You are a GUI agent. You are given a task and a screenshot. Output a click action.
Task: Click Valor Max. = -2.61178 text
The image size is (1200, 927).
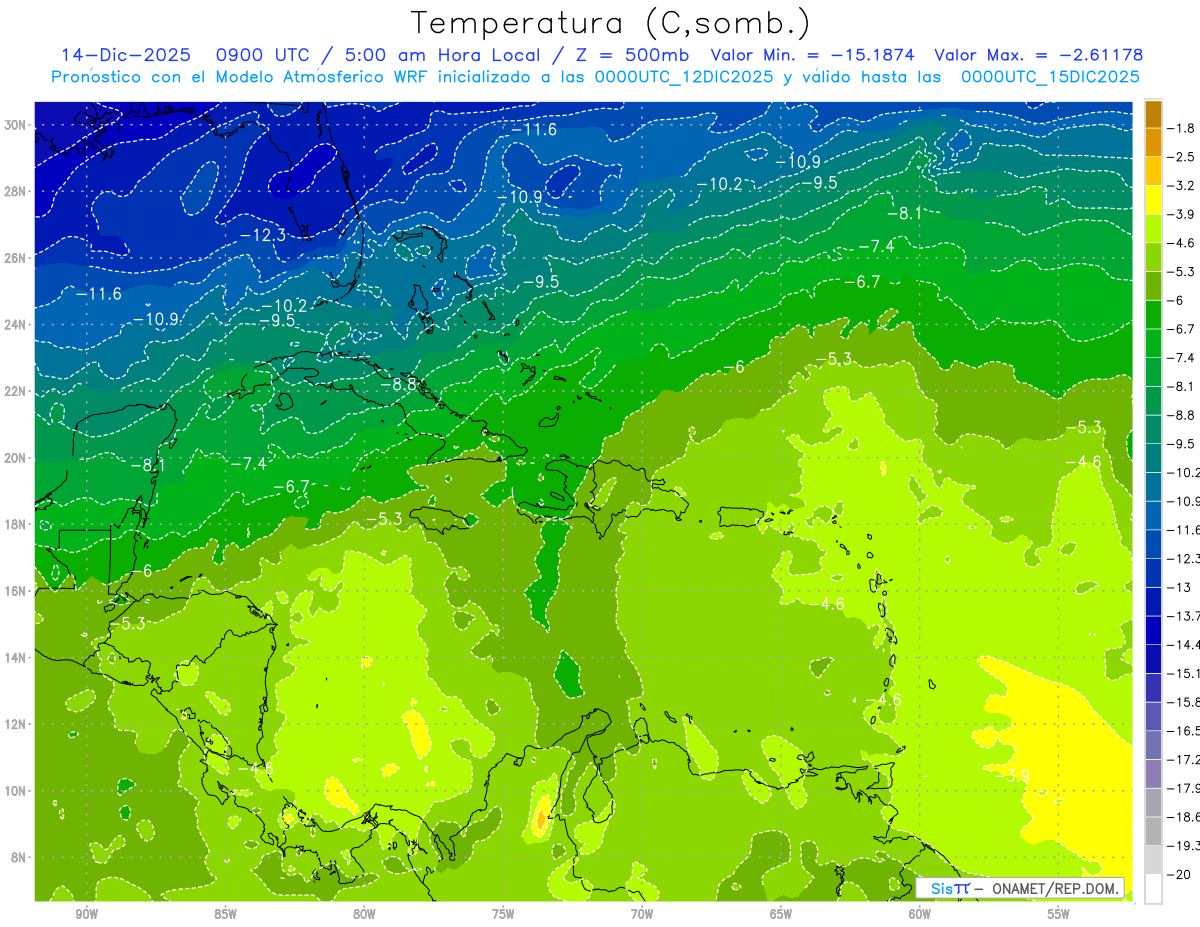tap(1038, 55)
